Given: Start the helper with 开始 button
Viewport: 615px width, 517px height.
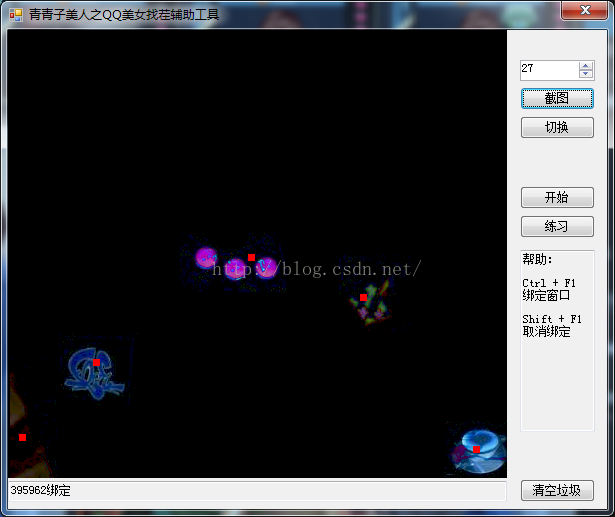Looking at the screenshot, I should coord(557,197).
